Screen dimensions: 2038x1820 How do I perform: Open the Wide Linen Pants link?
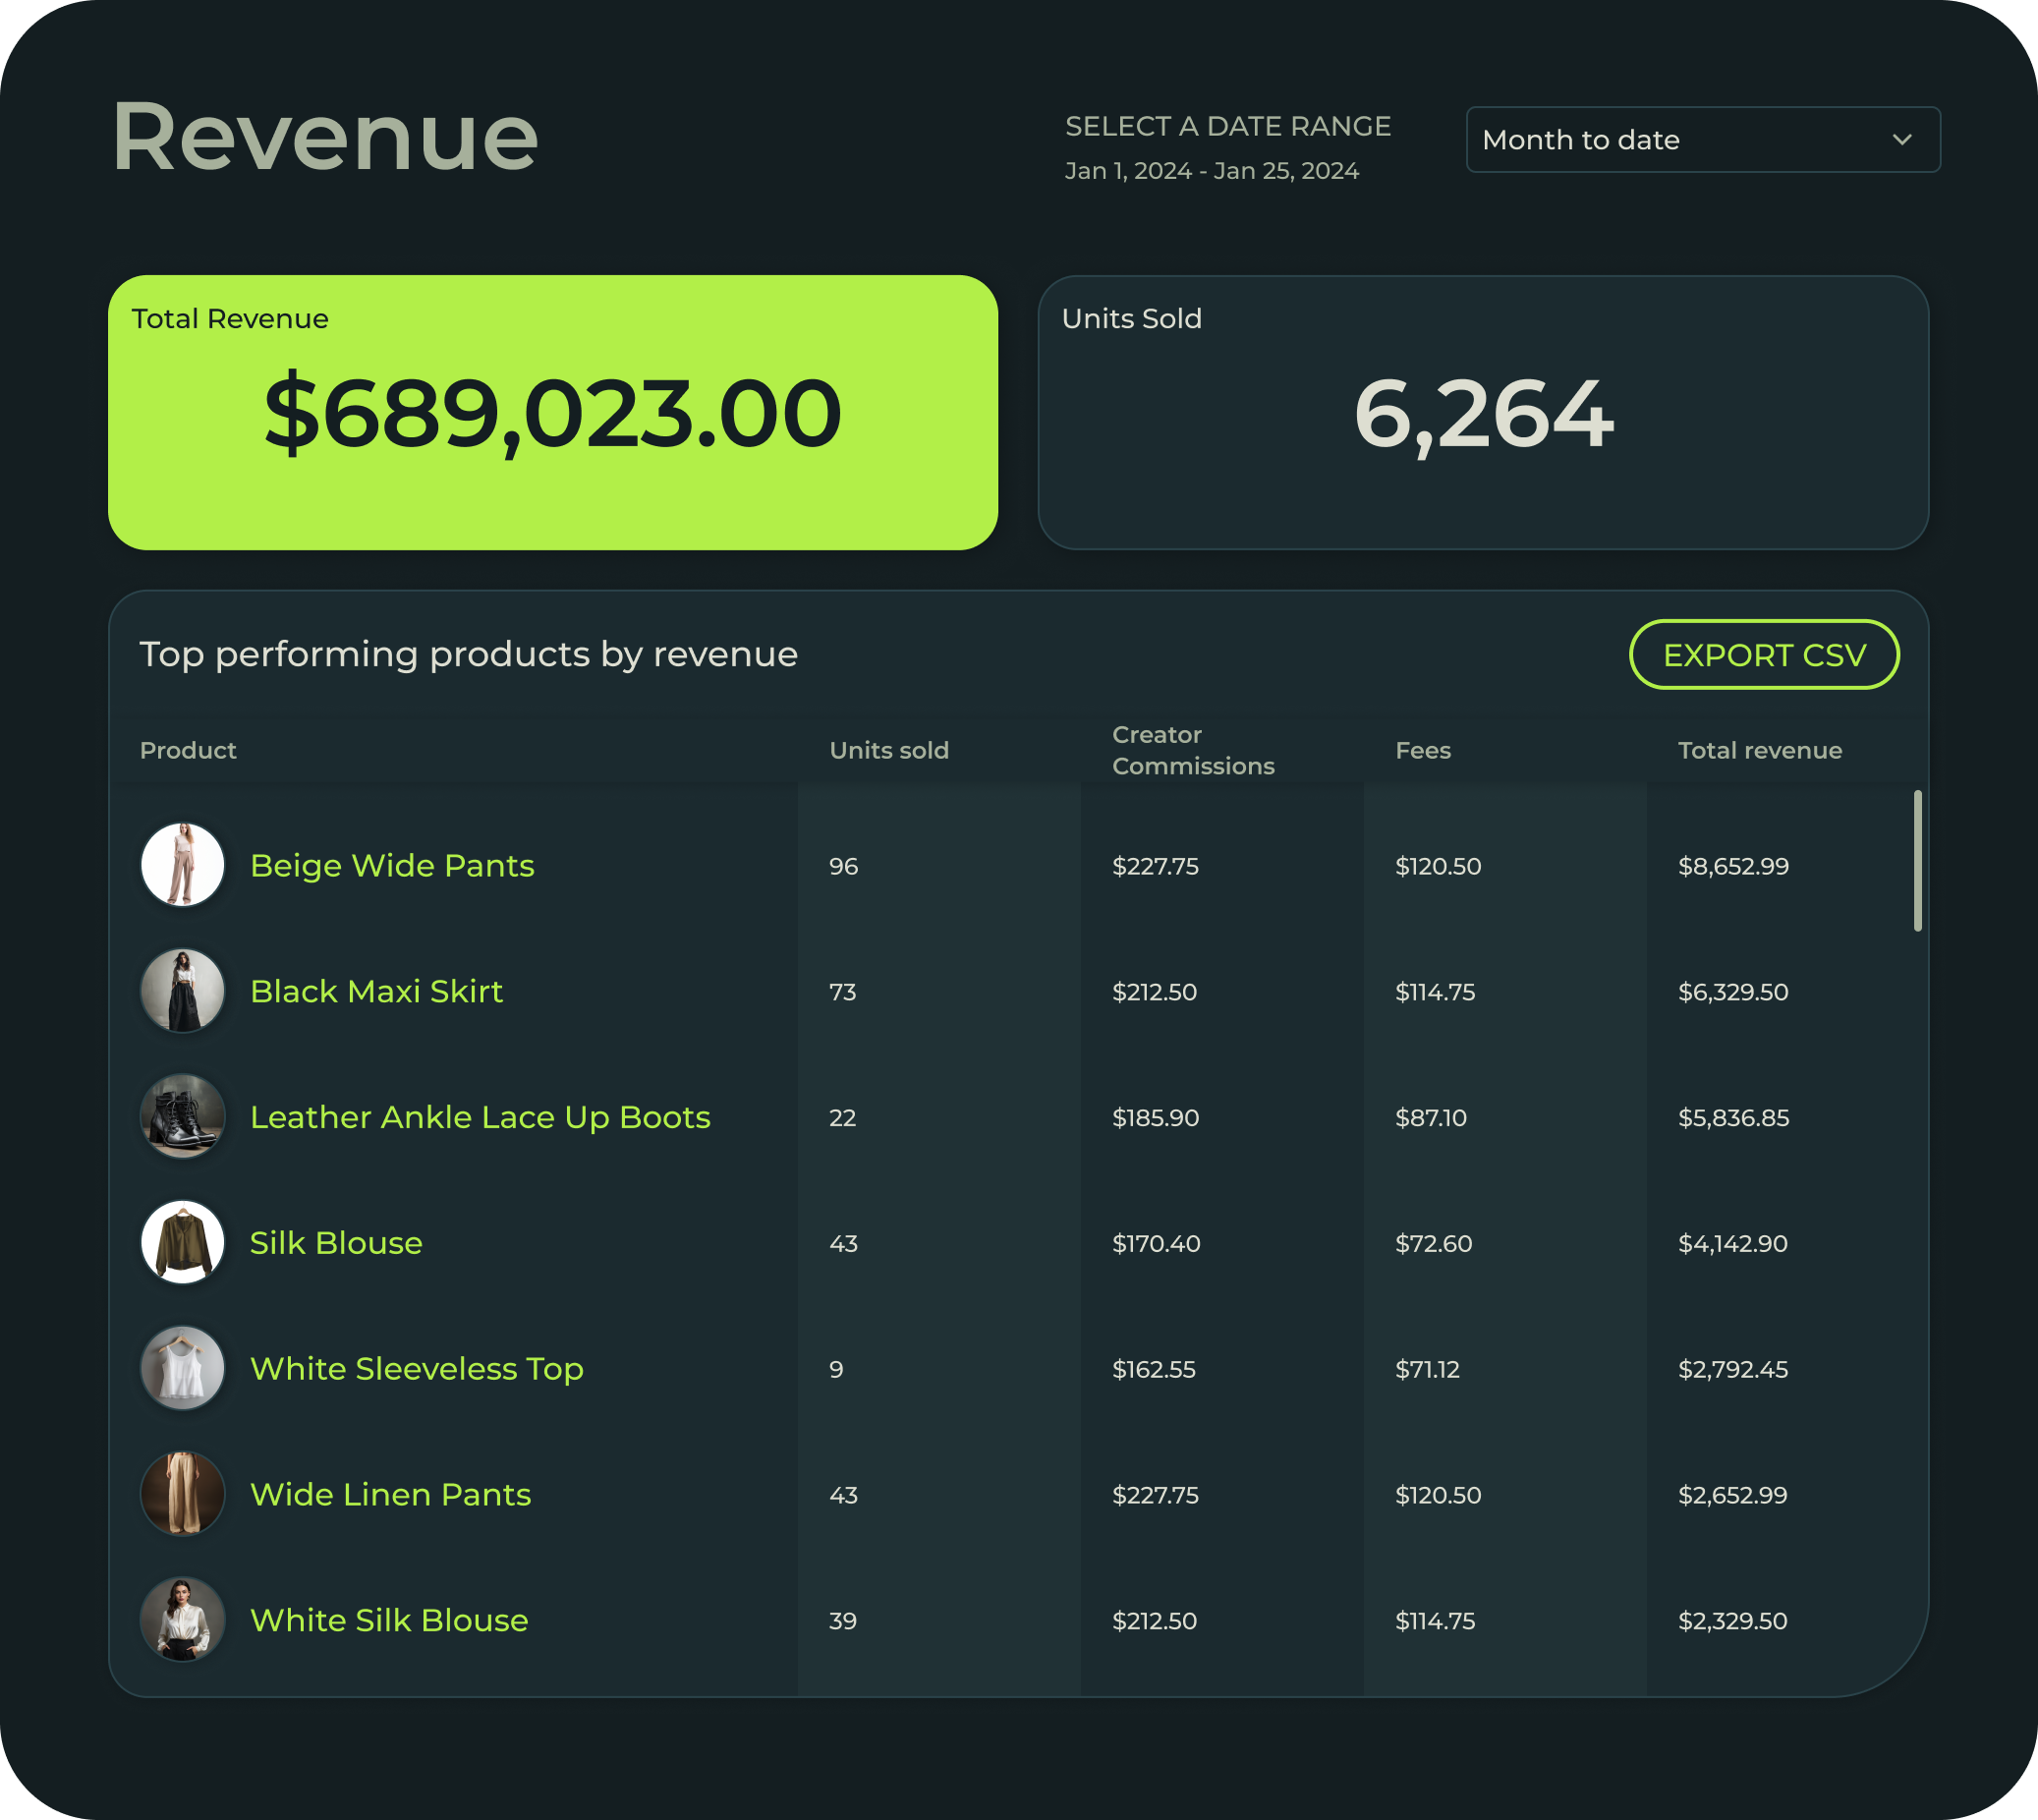click(x=390, y=1495)
